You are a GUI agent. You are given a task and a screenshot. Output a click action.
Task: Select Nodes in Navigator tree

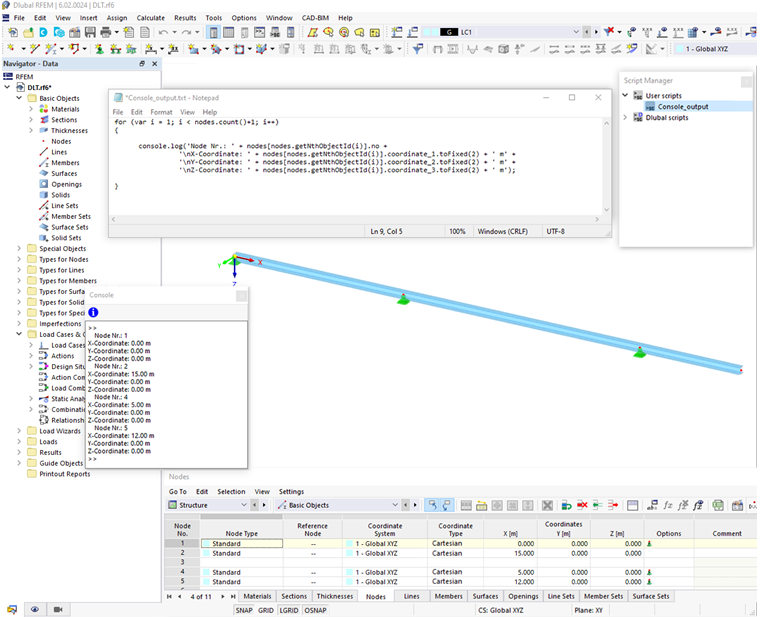[x=61, y=141]
